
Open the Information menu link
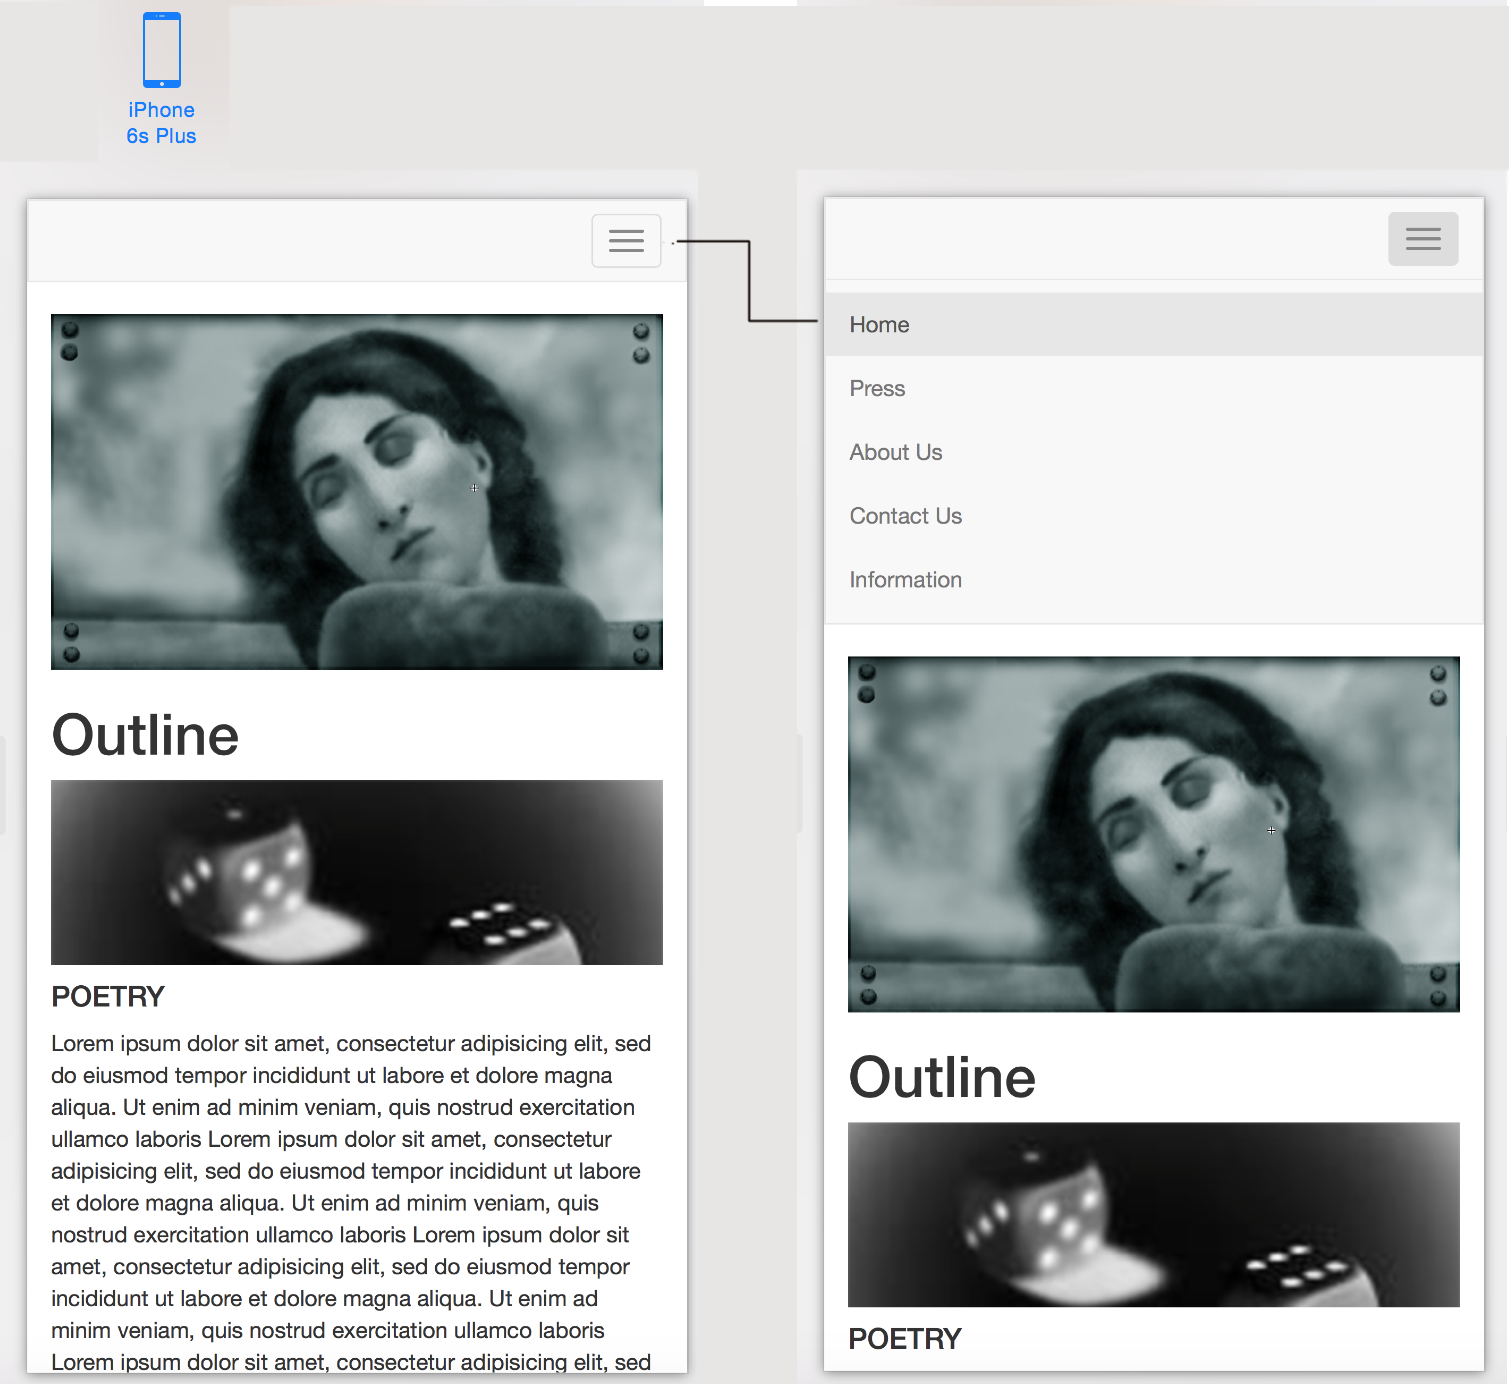pyautogui.click(x=905, y=580)
